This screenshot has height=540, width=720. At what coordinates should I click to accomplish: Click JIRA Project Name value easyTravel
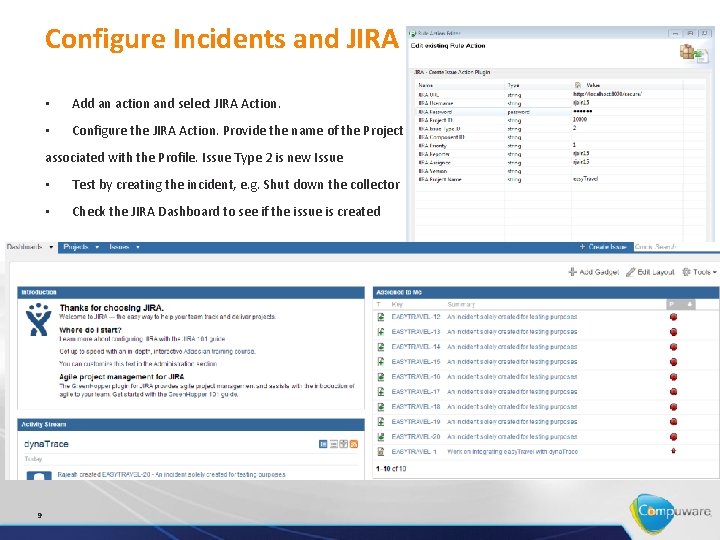click(x=585, y=179)
